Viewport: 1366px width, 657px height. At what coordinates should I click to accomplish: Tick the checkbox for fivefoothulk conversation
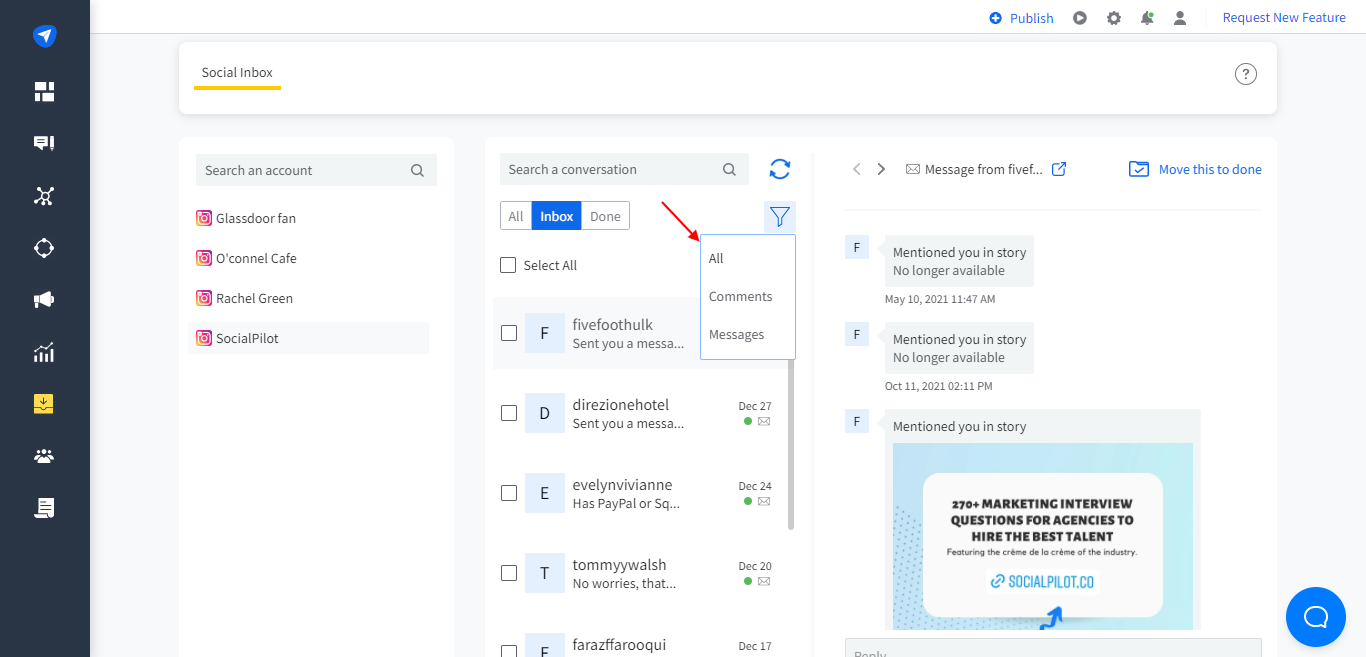pyautogui.click(x=509, y=333)
